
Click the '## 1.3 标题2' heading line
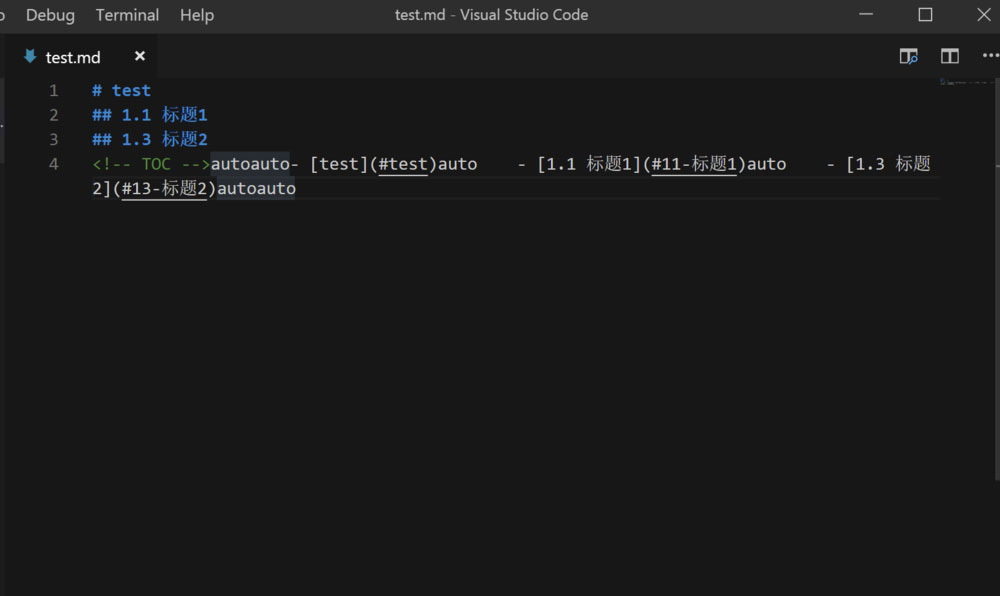[x=148, y=139]
